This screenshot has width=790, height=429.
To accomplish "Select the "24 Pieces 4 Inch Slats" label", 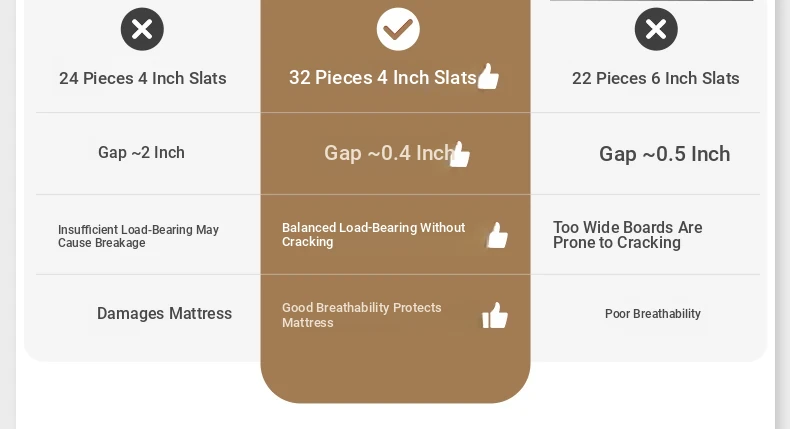I will 143,78.
